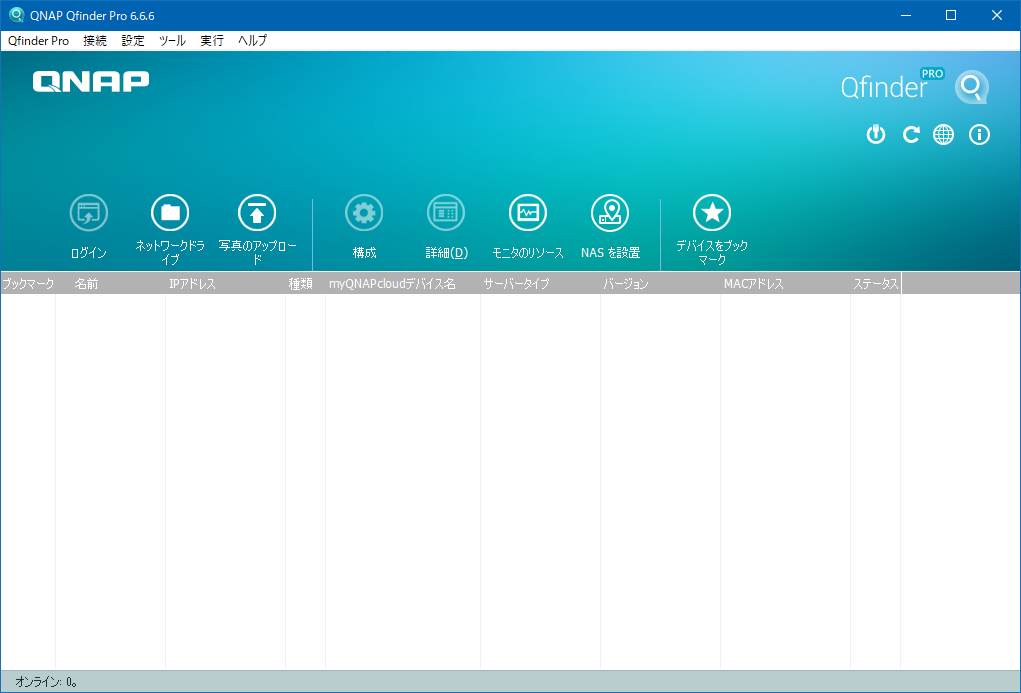1021x693 pixels.
Task: Click the NAS を設置 (Install NAS) icon
Action: tap(610, 212)
